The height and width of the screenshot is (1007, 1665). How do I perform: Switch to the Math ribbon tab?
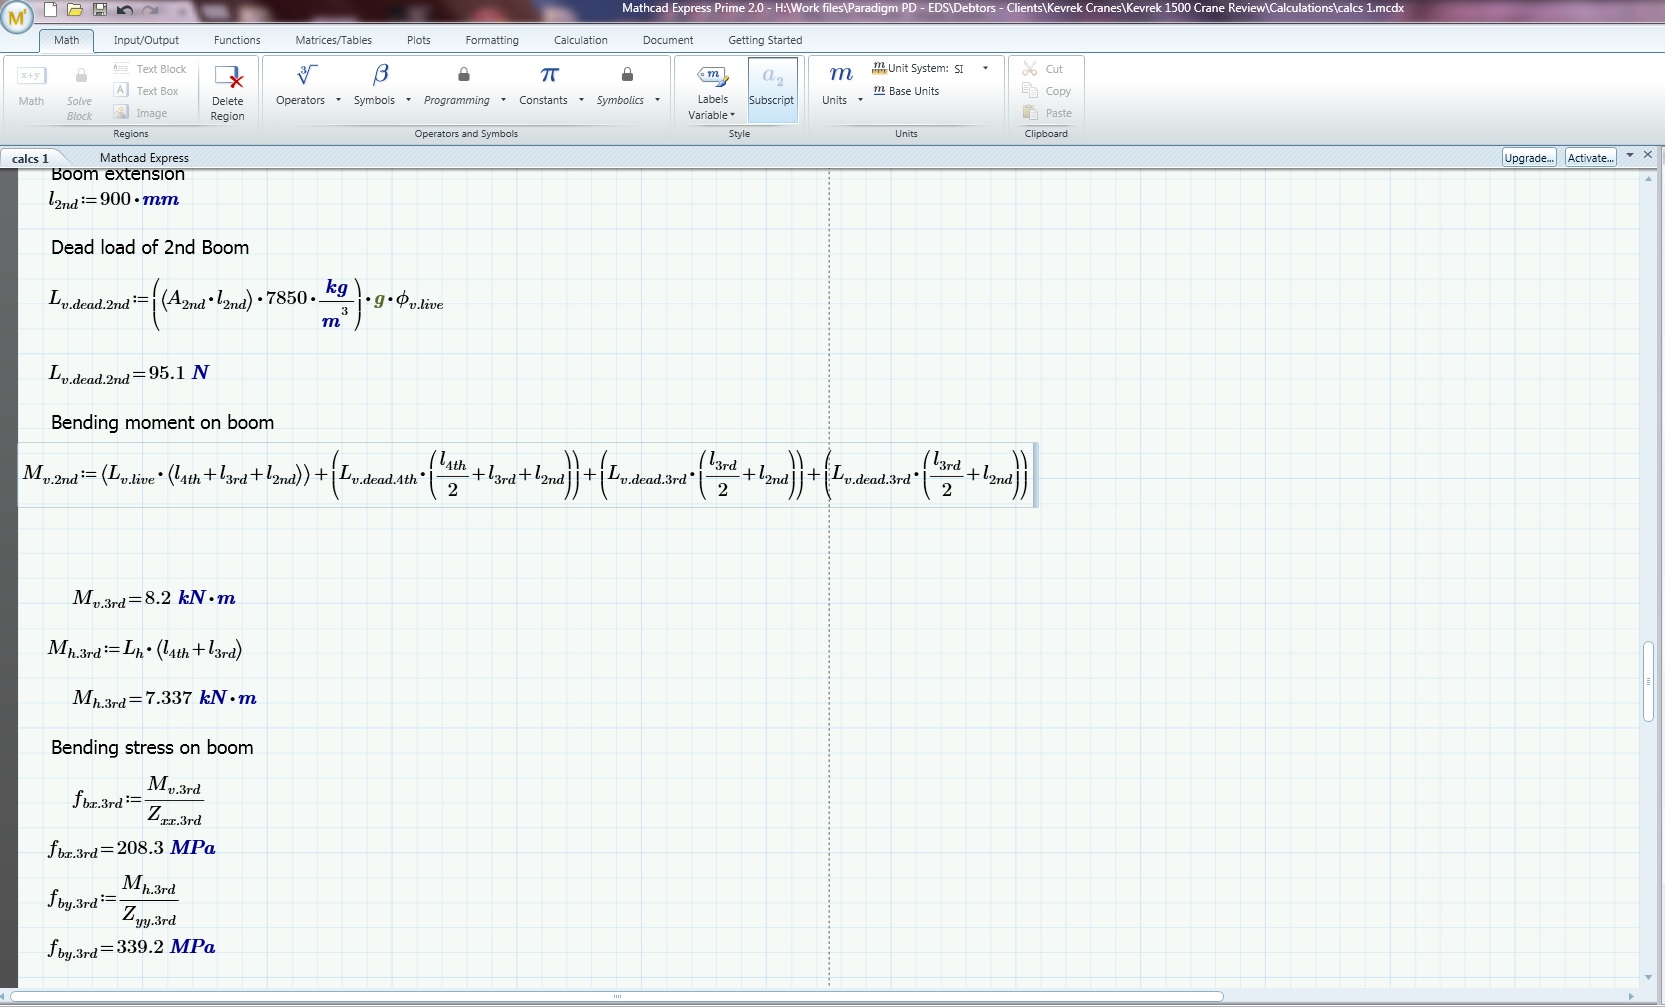coord(67,40)
